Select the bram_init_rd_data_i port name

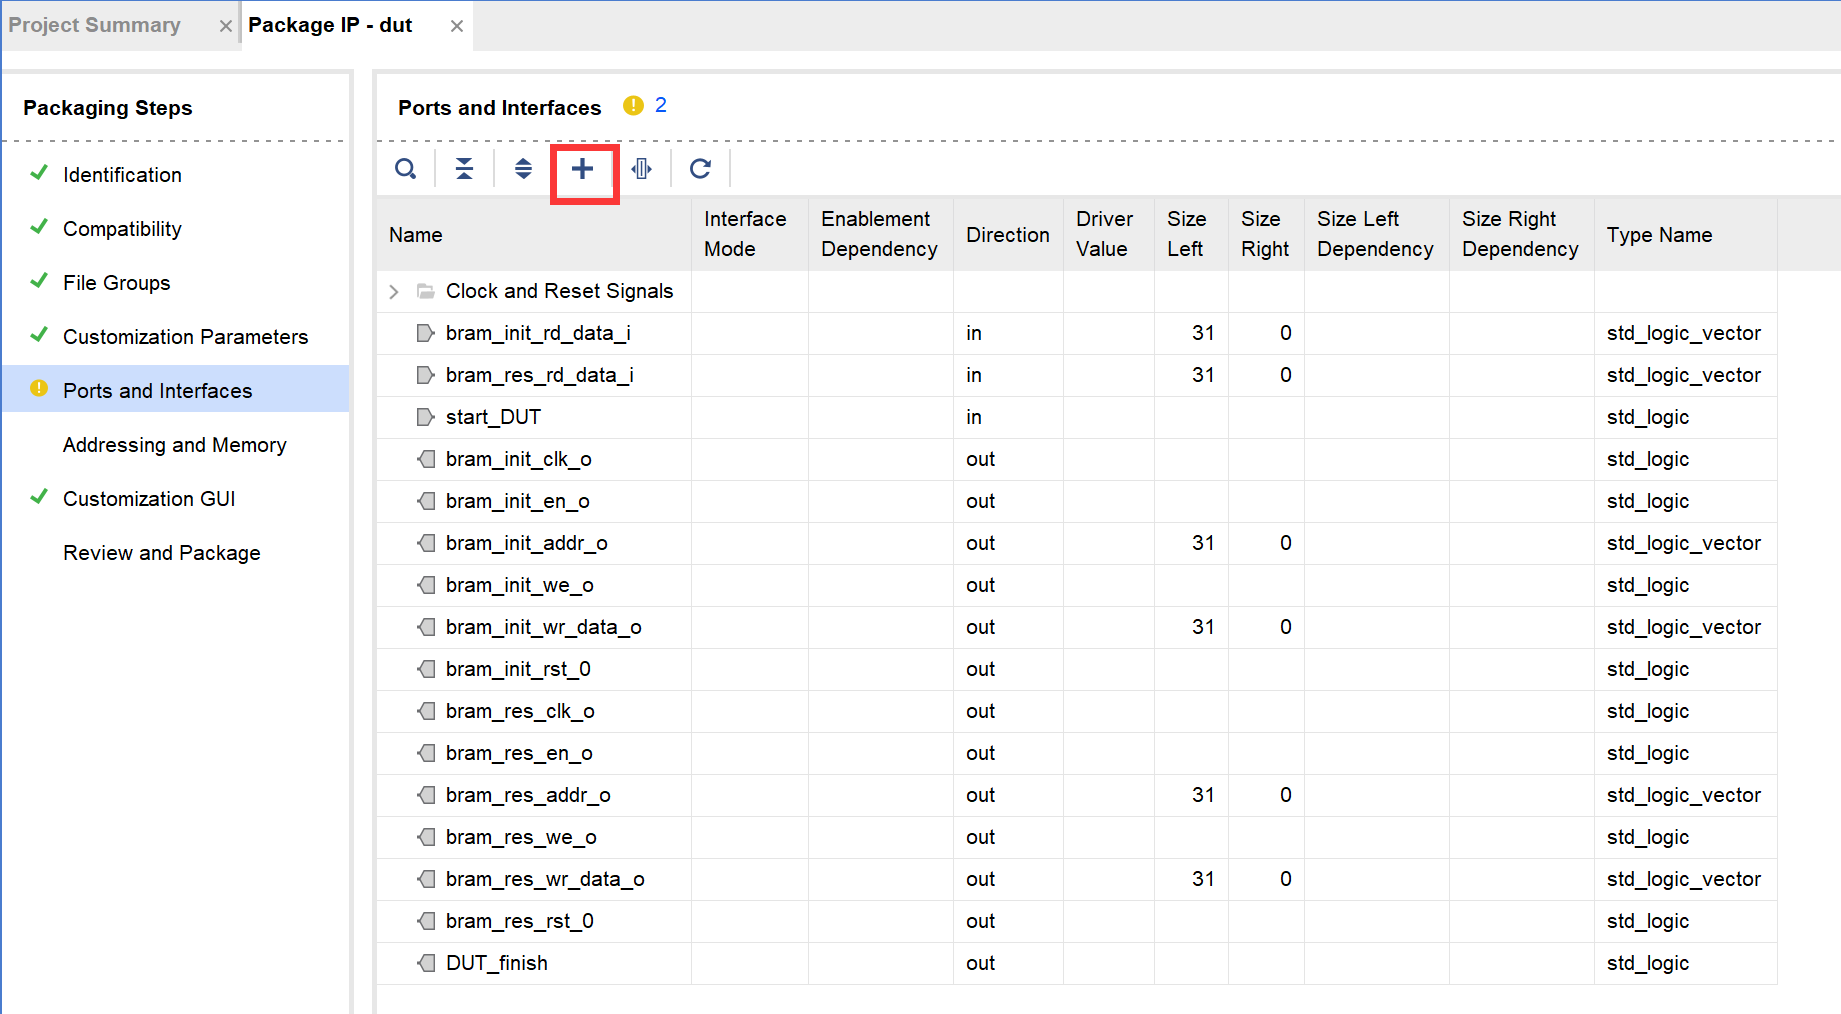(x=538, y=333)
